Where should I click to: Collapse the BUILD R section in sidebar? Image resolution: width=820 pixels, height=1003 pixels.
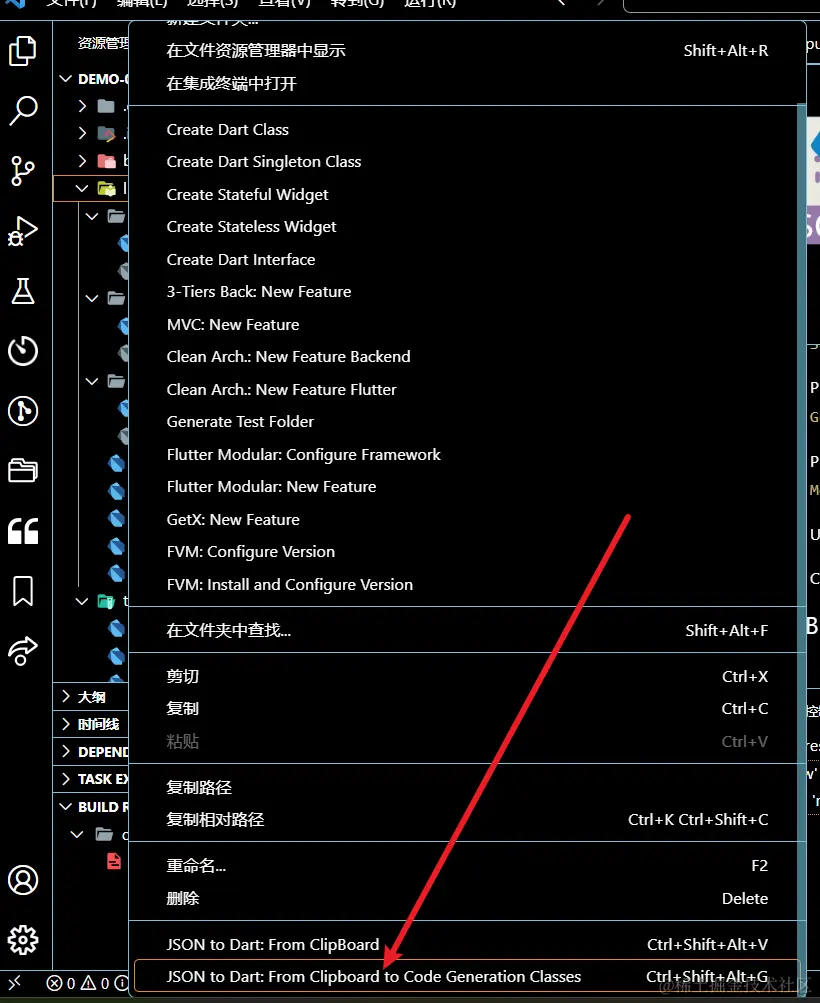(91, 807)
